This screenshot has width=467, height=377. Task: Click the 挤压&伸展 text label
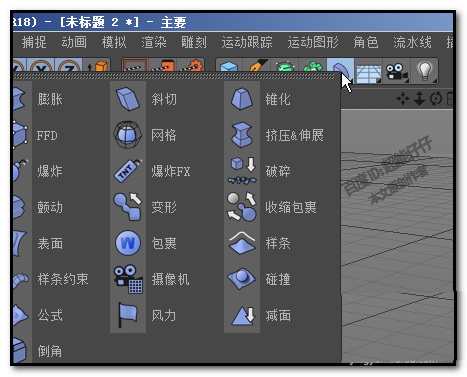click(x=295, y=135)
